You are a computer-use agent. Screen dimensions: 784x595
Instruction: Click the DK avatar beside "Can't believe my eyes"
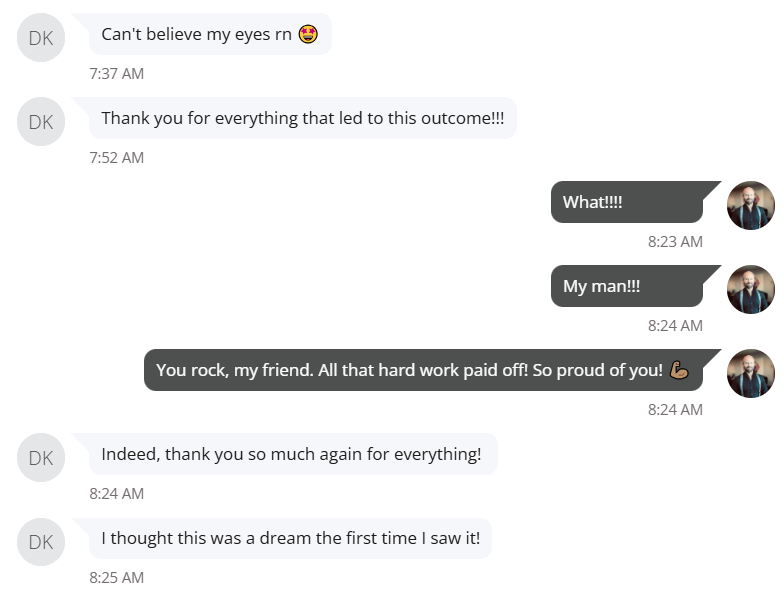(x=41, y=38)
